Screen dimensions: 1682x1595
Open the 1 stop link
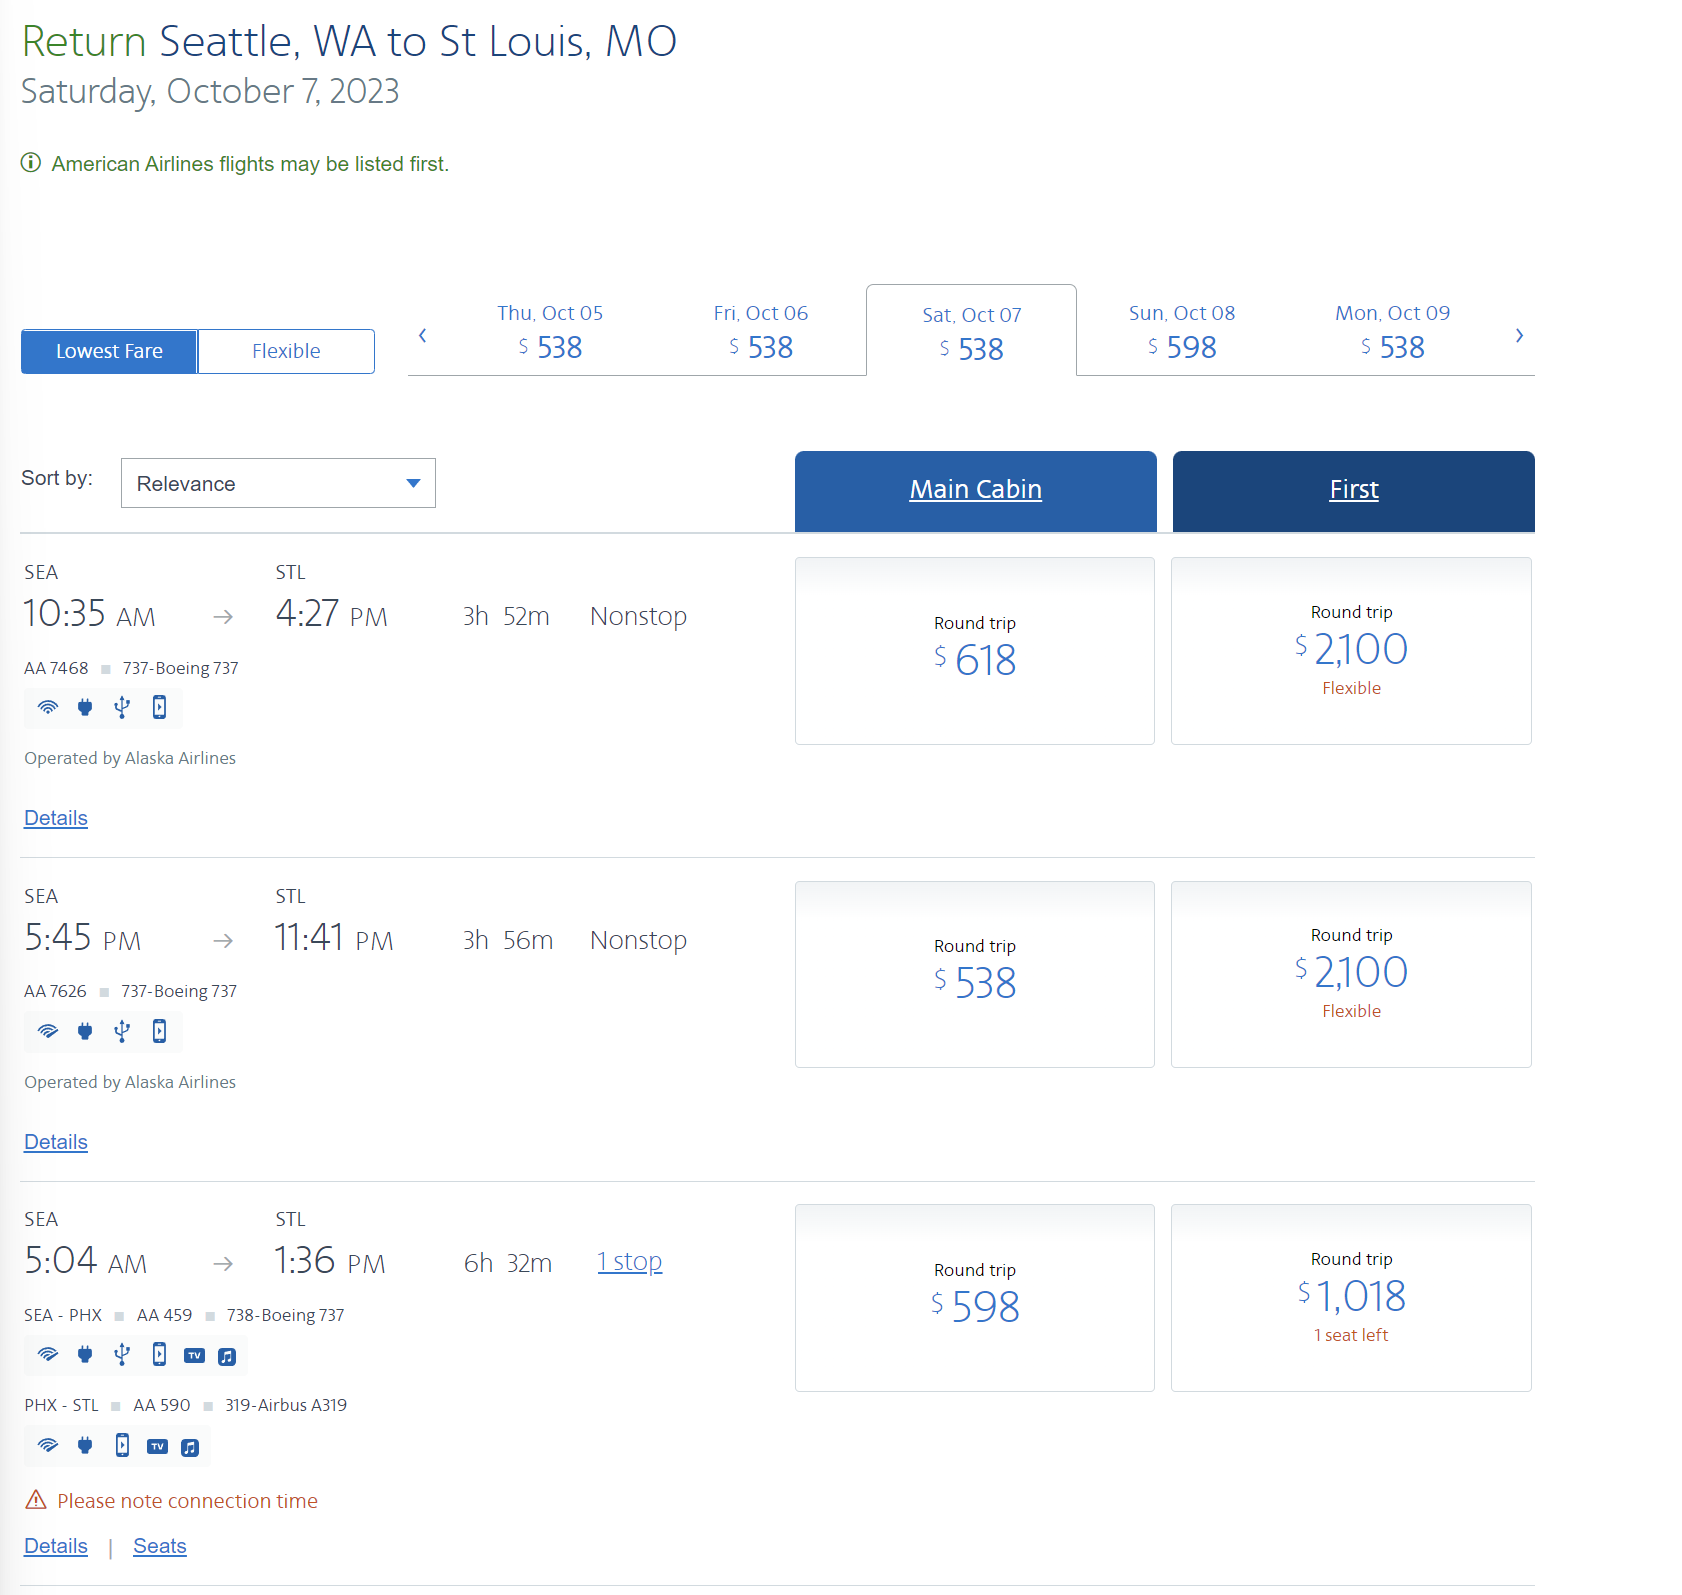pyautogui.click(x=629, y=1262)
